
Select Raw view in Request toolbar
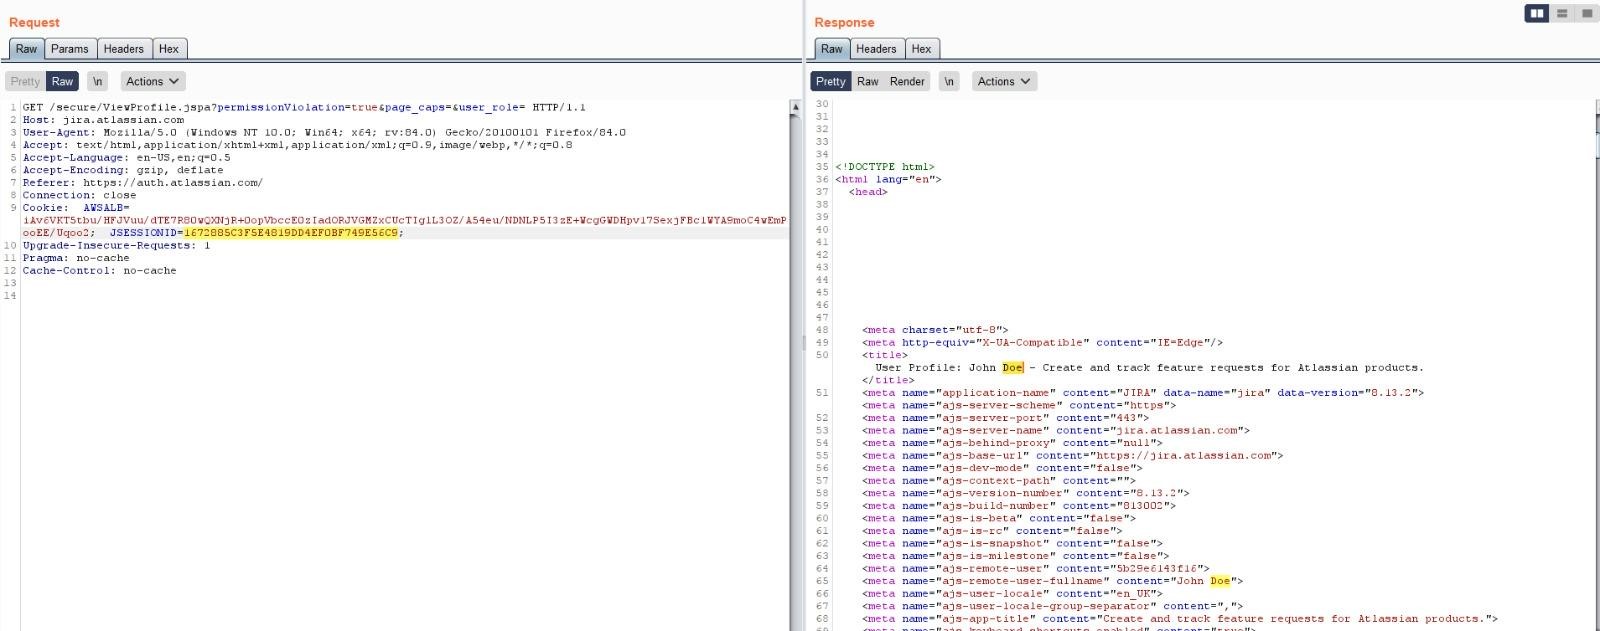pyautogui.click(x=62, y=81)
